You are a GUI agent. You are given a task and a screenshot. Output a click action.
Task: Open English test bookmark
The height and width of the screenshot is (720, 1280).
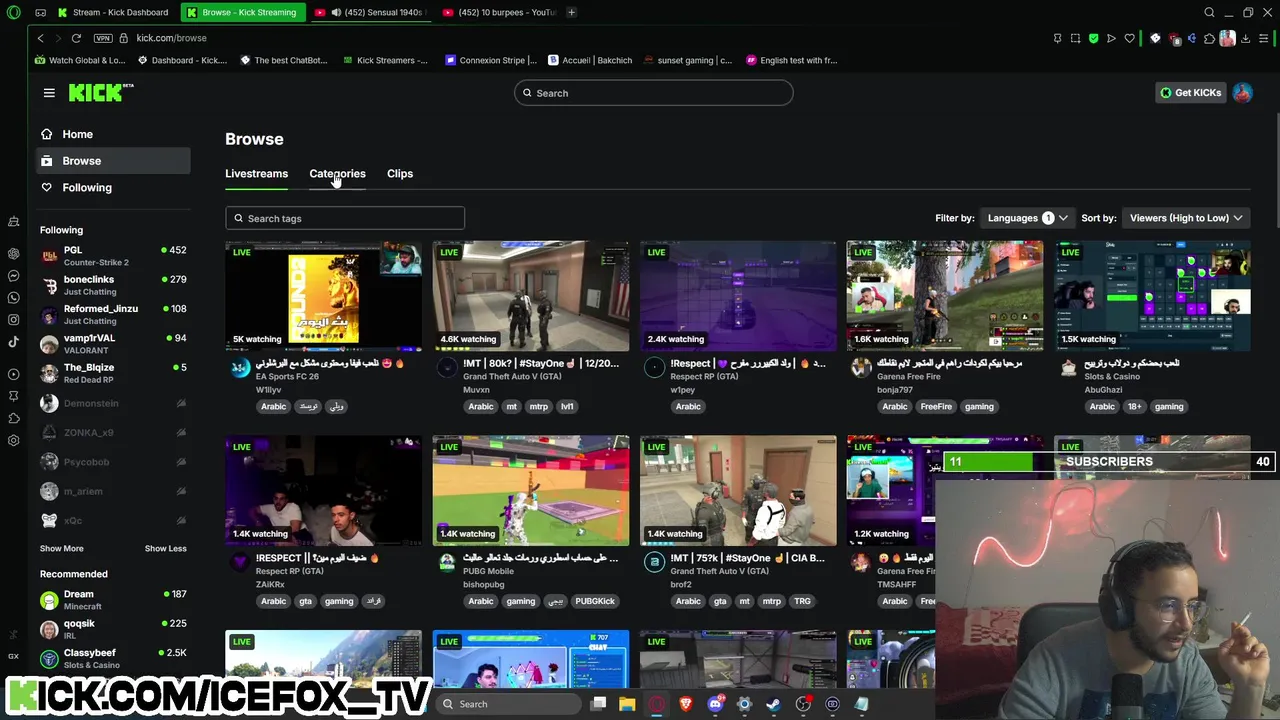pos(791,60)
